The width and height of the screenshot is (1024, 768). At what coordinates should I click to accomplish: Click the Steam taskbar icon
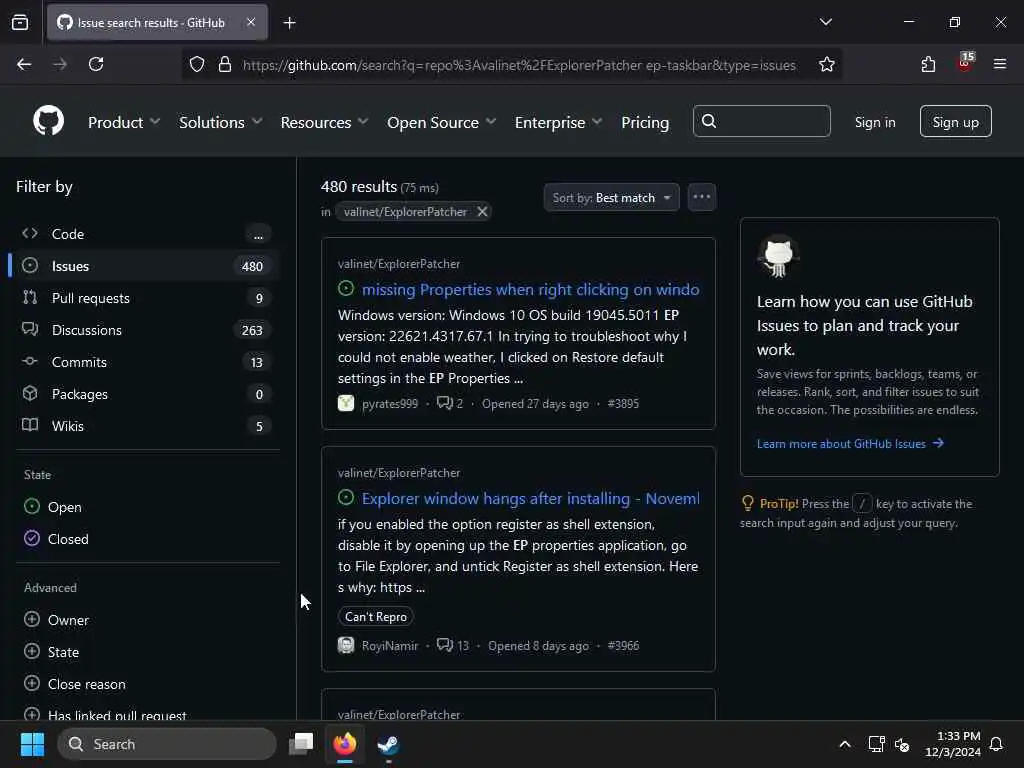[388, 744]
